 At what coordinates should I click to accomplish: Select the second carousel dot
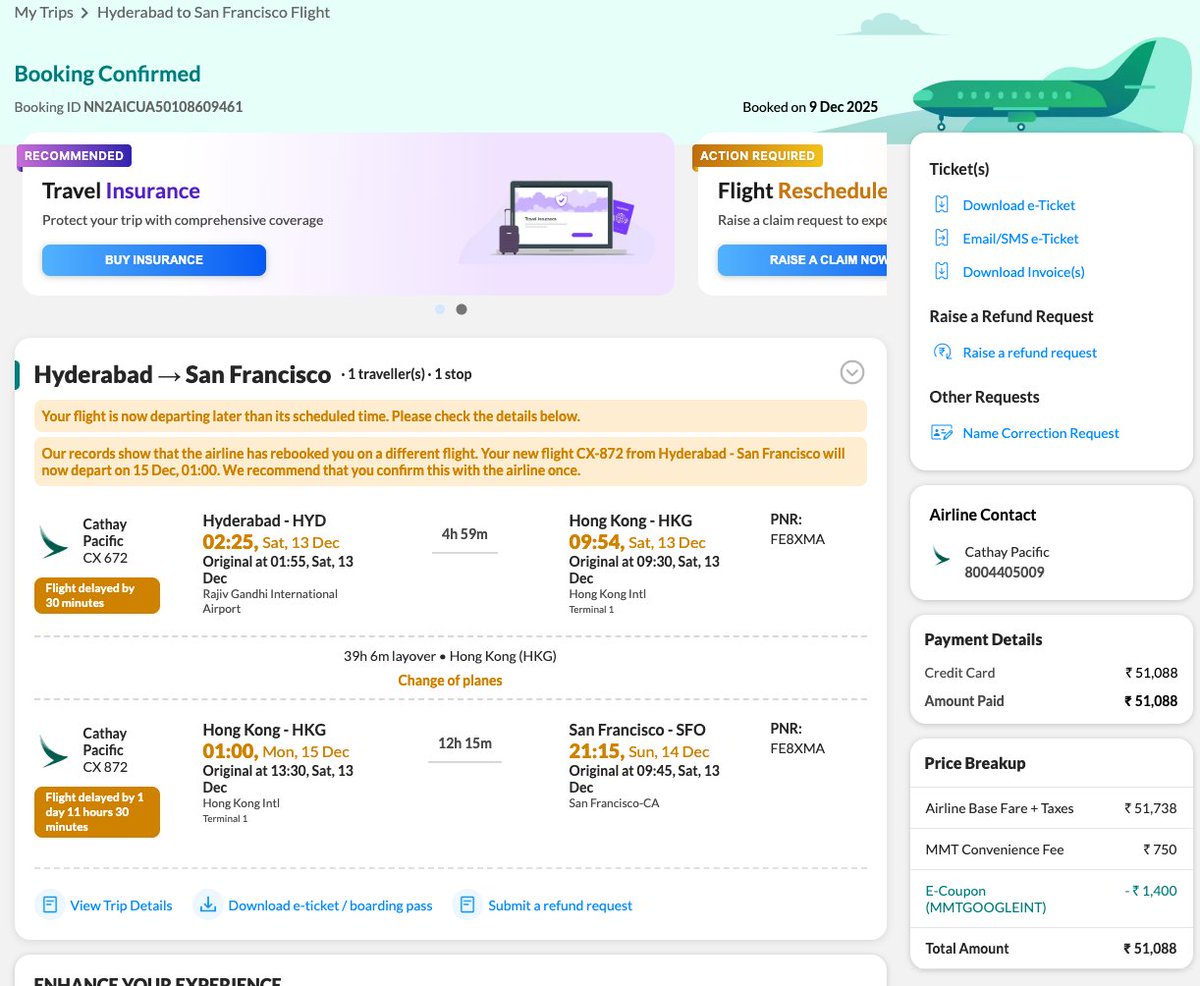pos(461,310)
